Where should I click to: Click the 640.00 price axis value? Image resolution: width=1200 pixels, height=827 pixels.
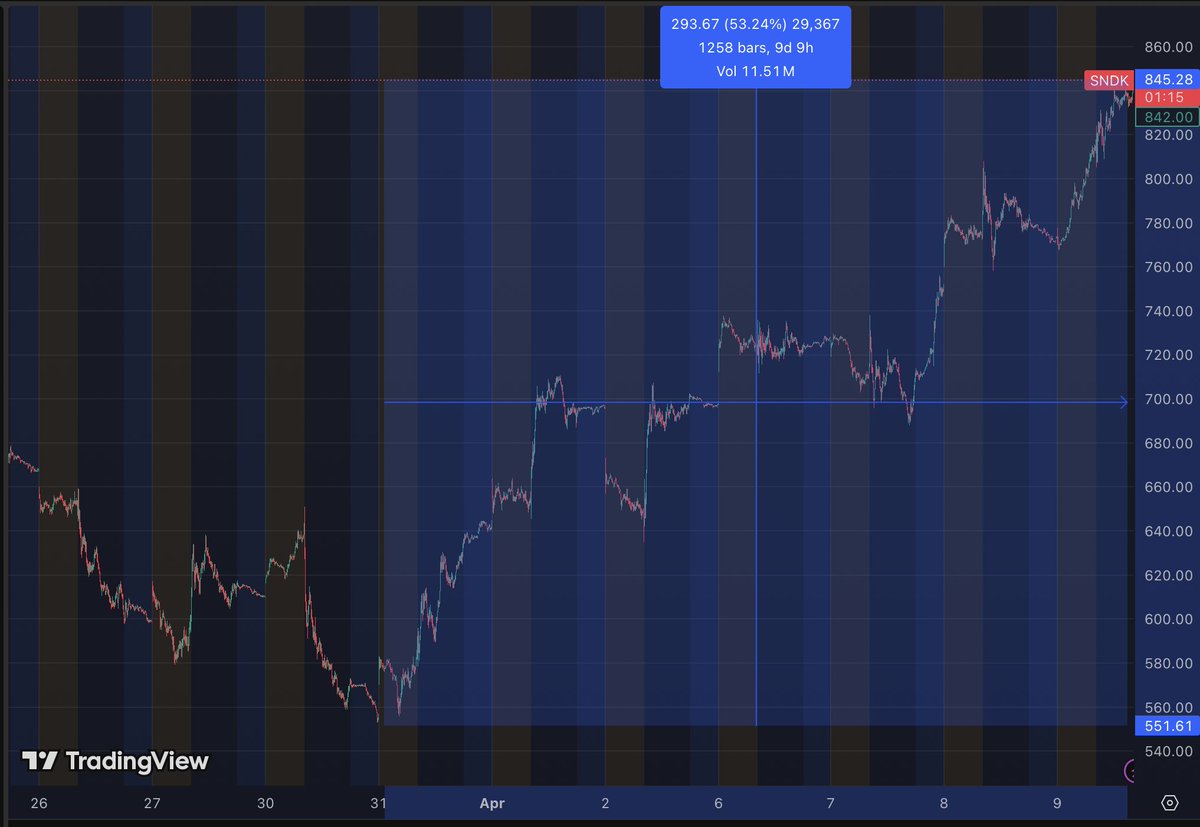tap(1167, 531)
